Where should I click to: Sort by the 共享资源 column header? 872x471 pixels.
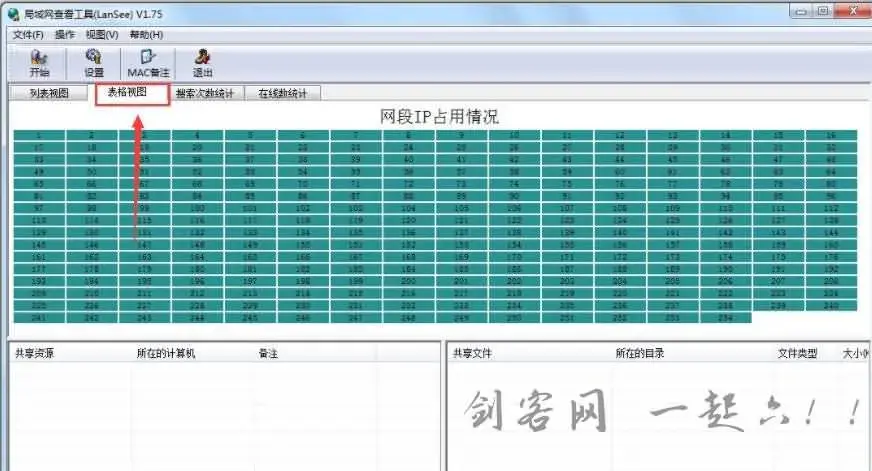click(34, 353)
